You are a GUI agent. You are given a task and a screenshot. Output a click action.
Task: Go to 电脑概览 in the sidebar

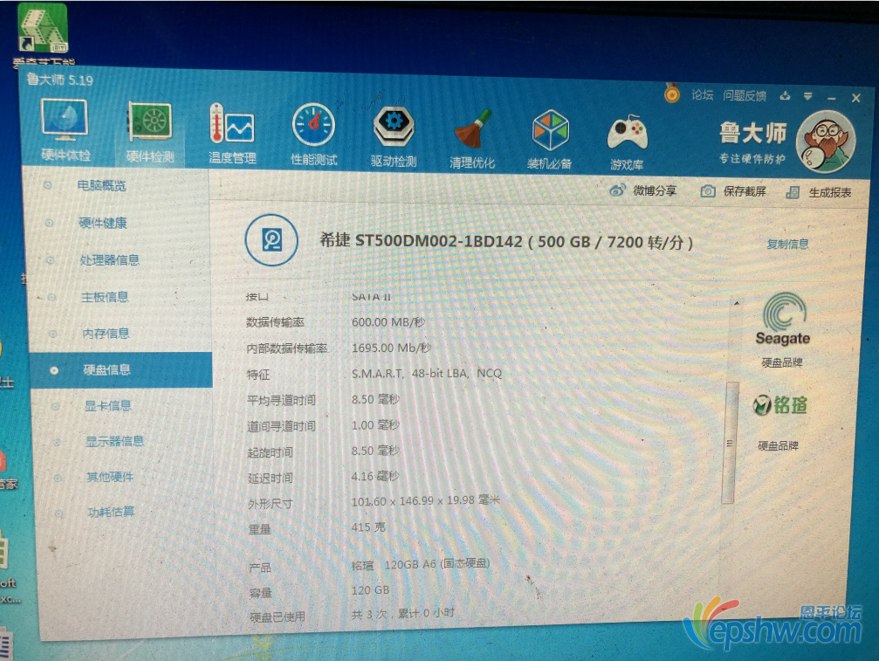click(x=101, y=186)
